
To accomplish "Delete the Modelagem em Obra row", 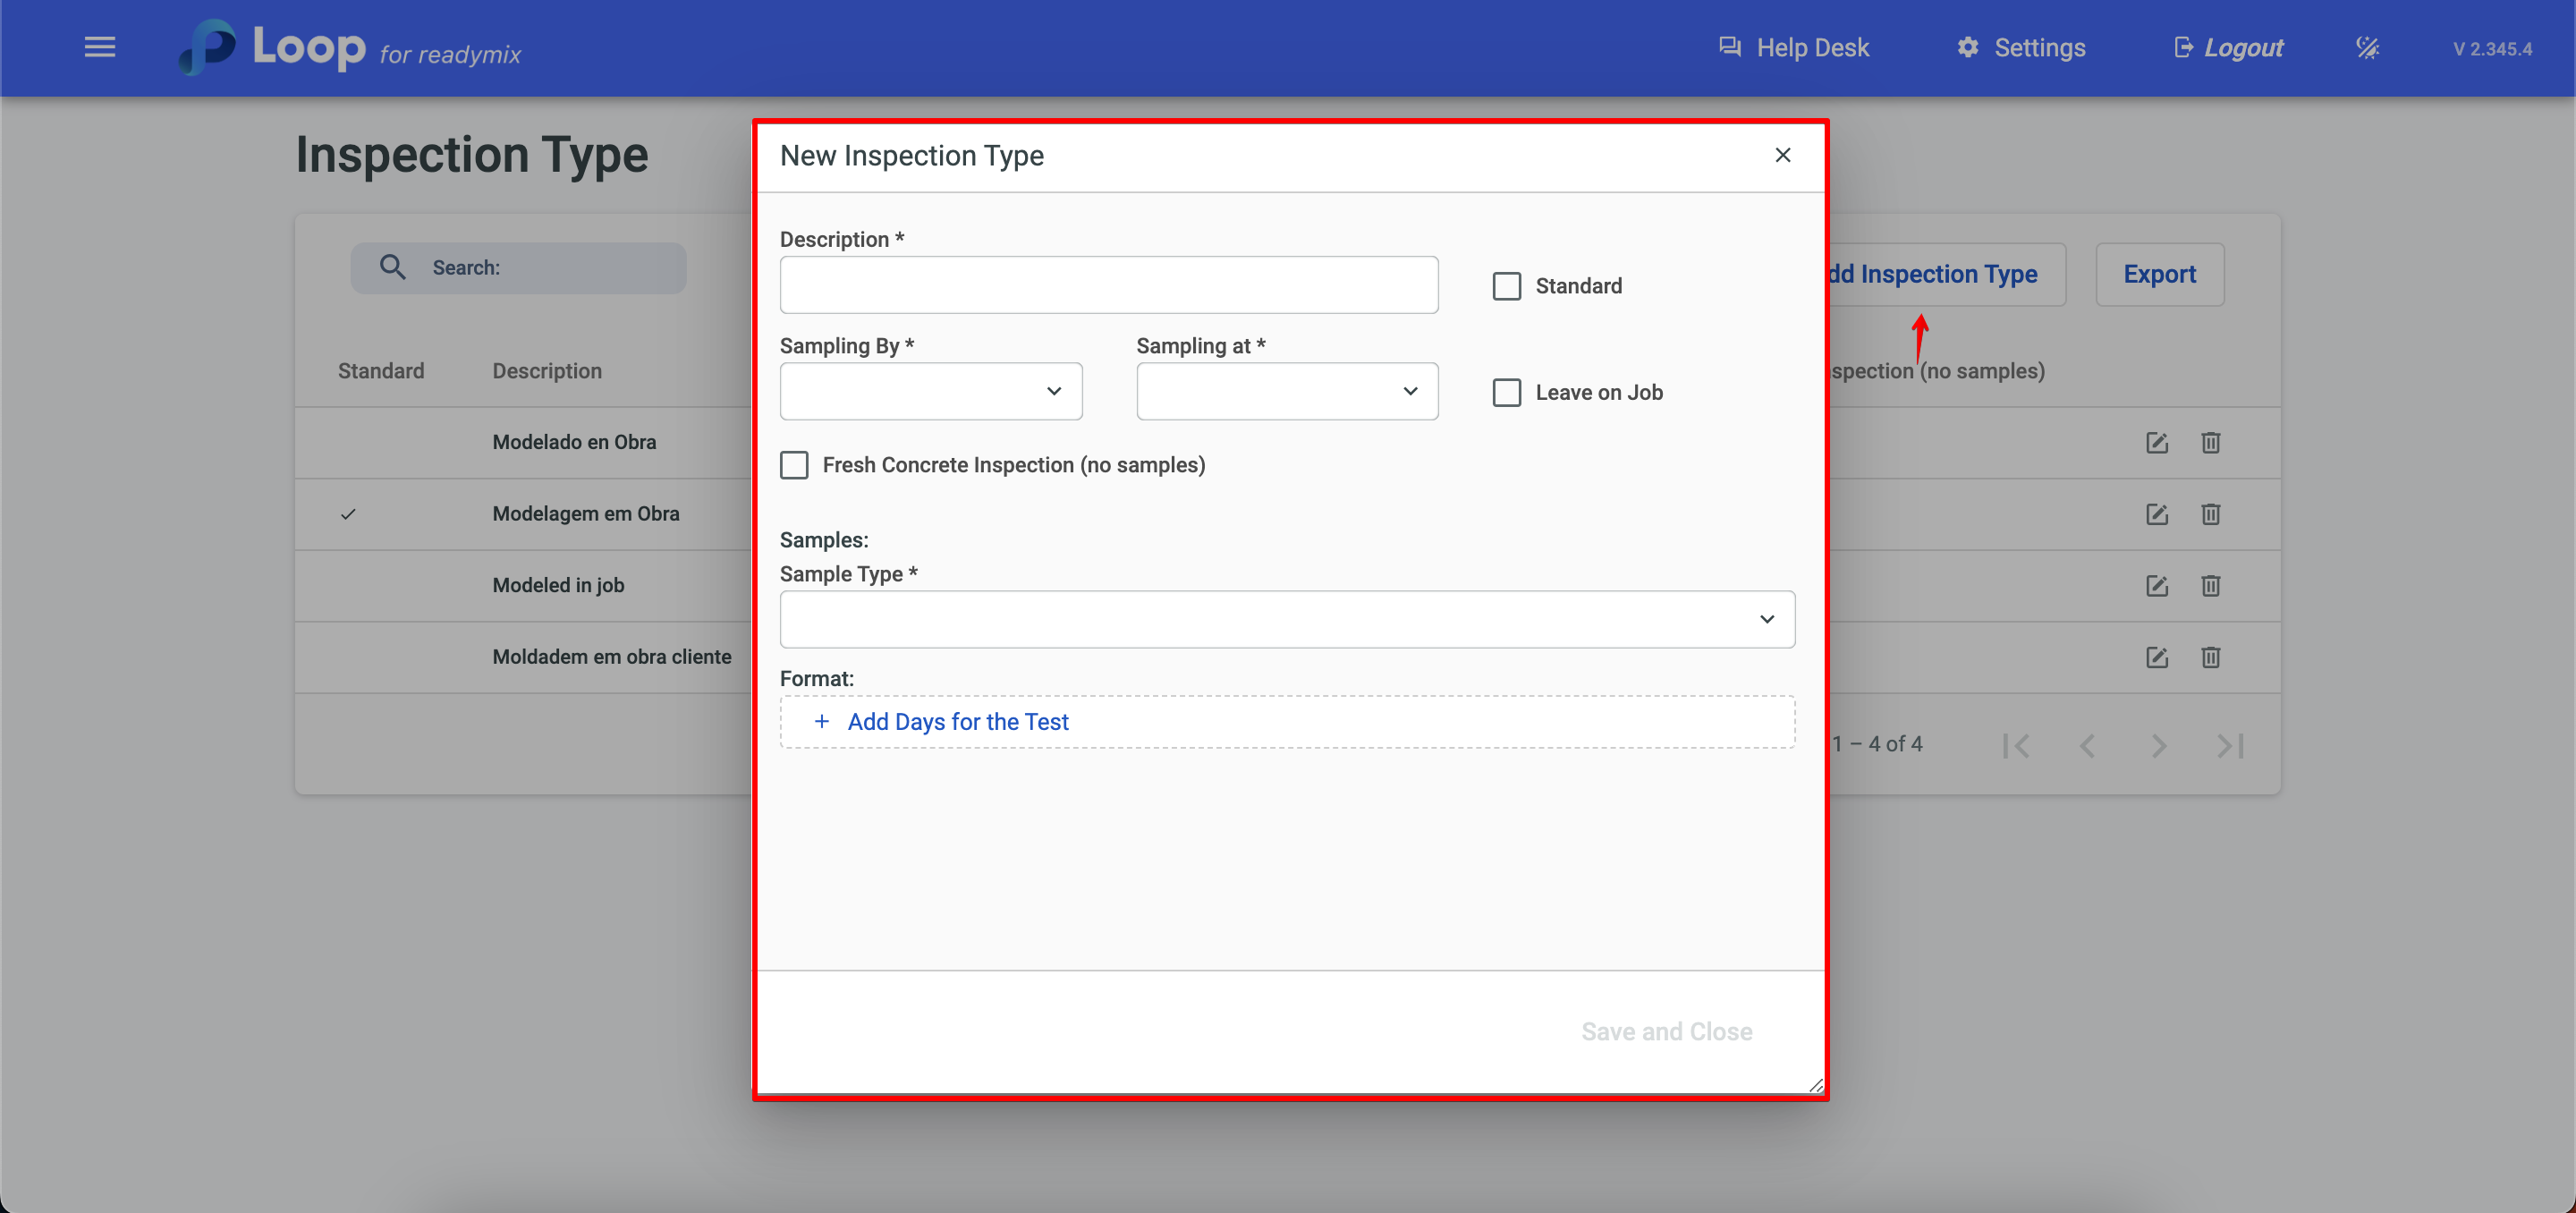I will (x=2210, y=514).
